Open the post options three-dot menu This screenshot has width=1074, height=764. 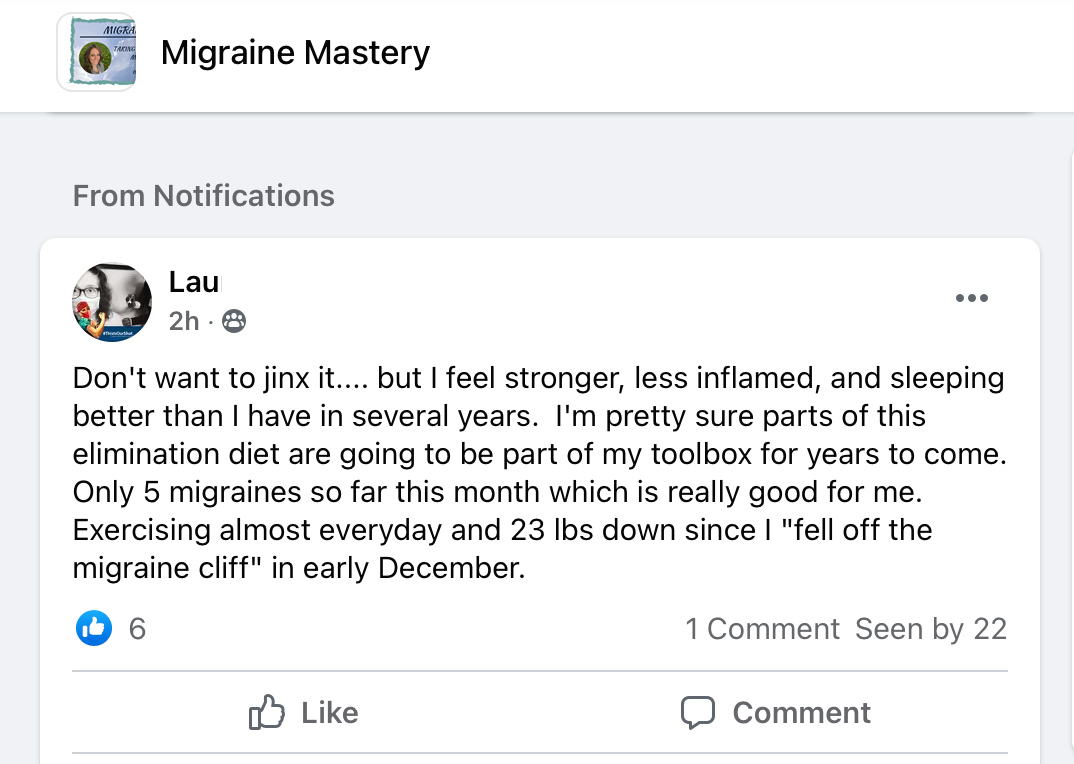(971, 298)
